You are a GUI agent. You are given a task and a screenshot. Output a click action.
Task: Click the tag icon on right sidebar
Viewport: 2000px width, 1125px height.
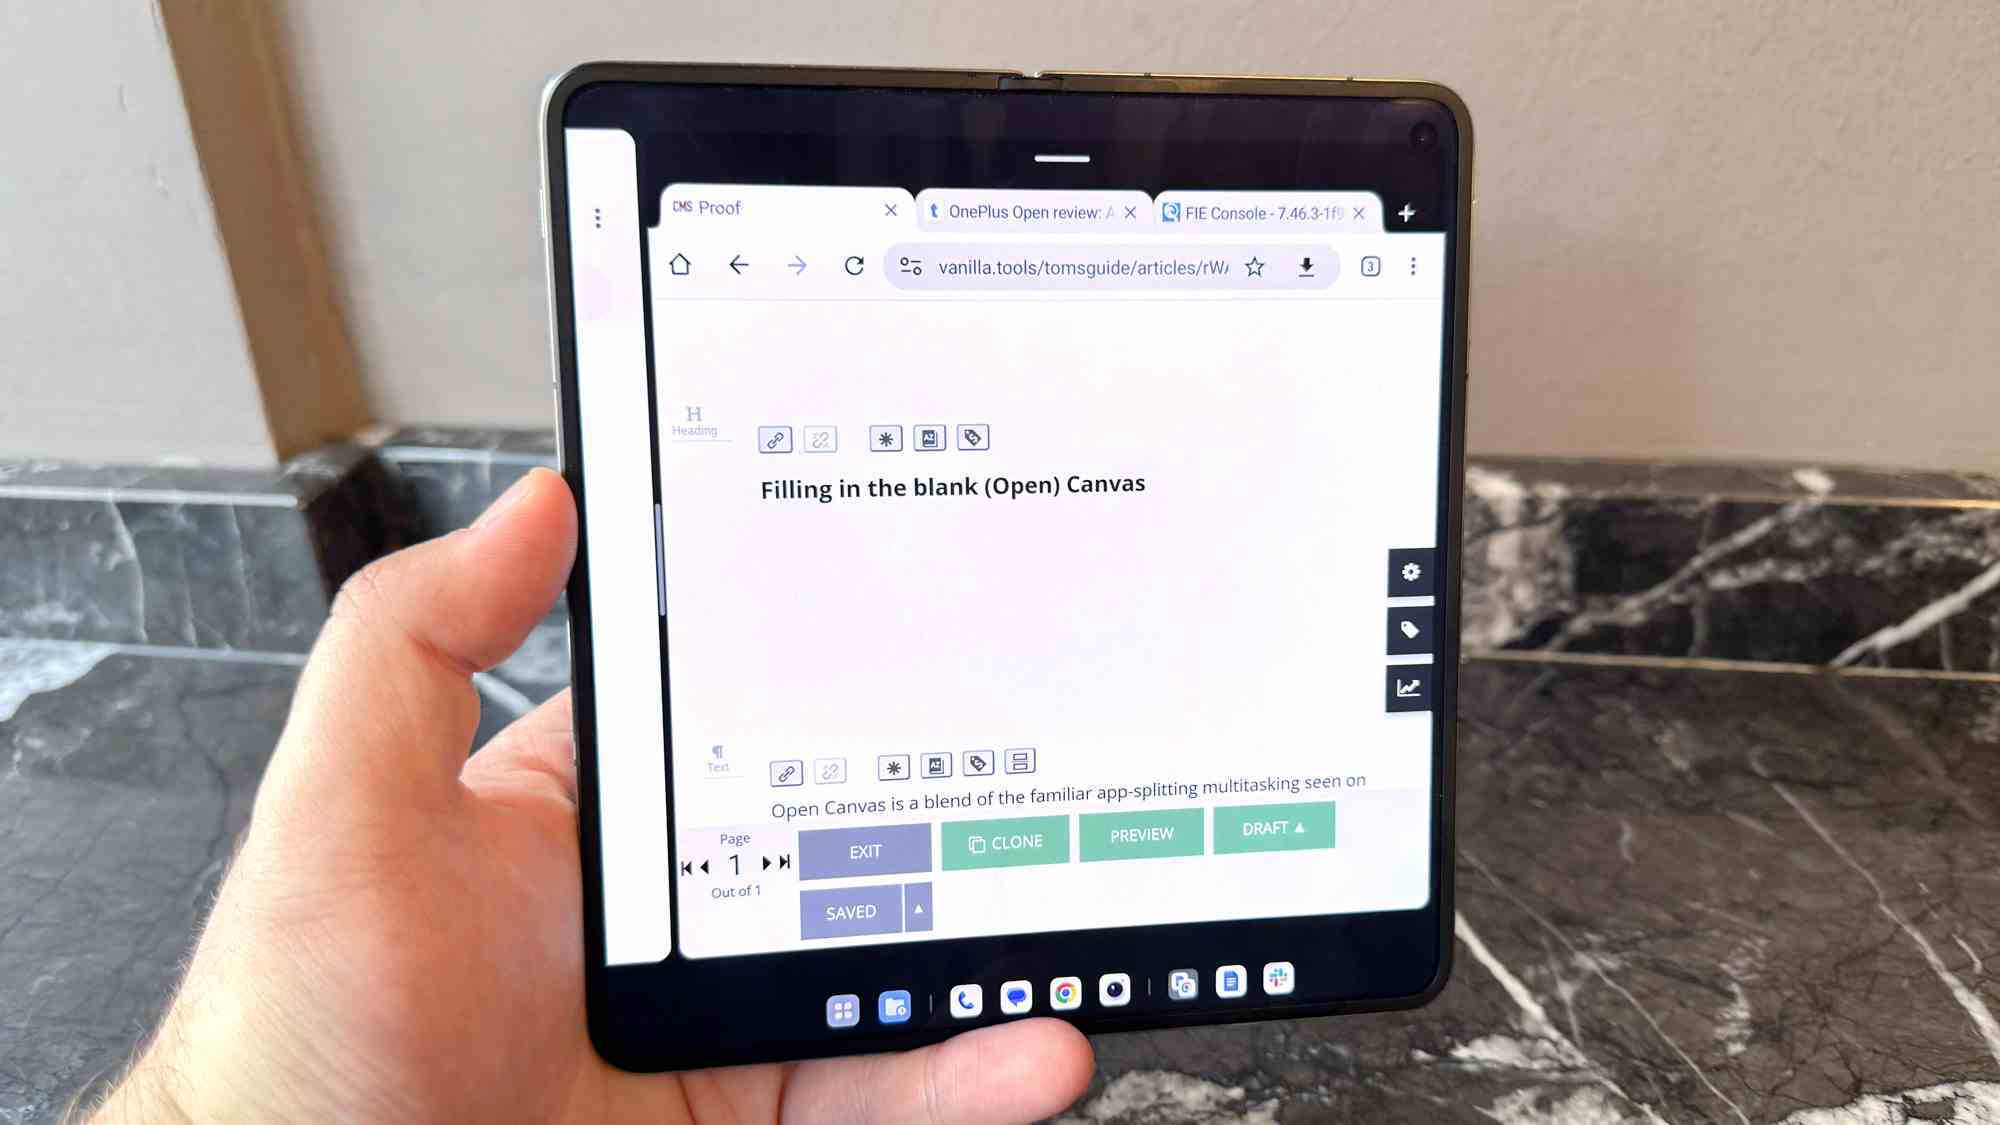point(1411,630)
